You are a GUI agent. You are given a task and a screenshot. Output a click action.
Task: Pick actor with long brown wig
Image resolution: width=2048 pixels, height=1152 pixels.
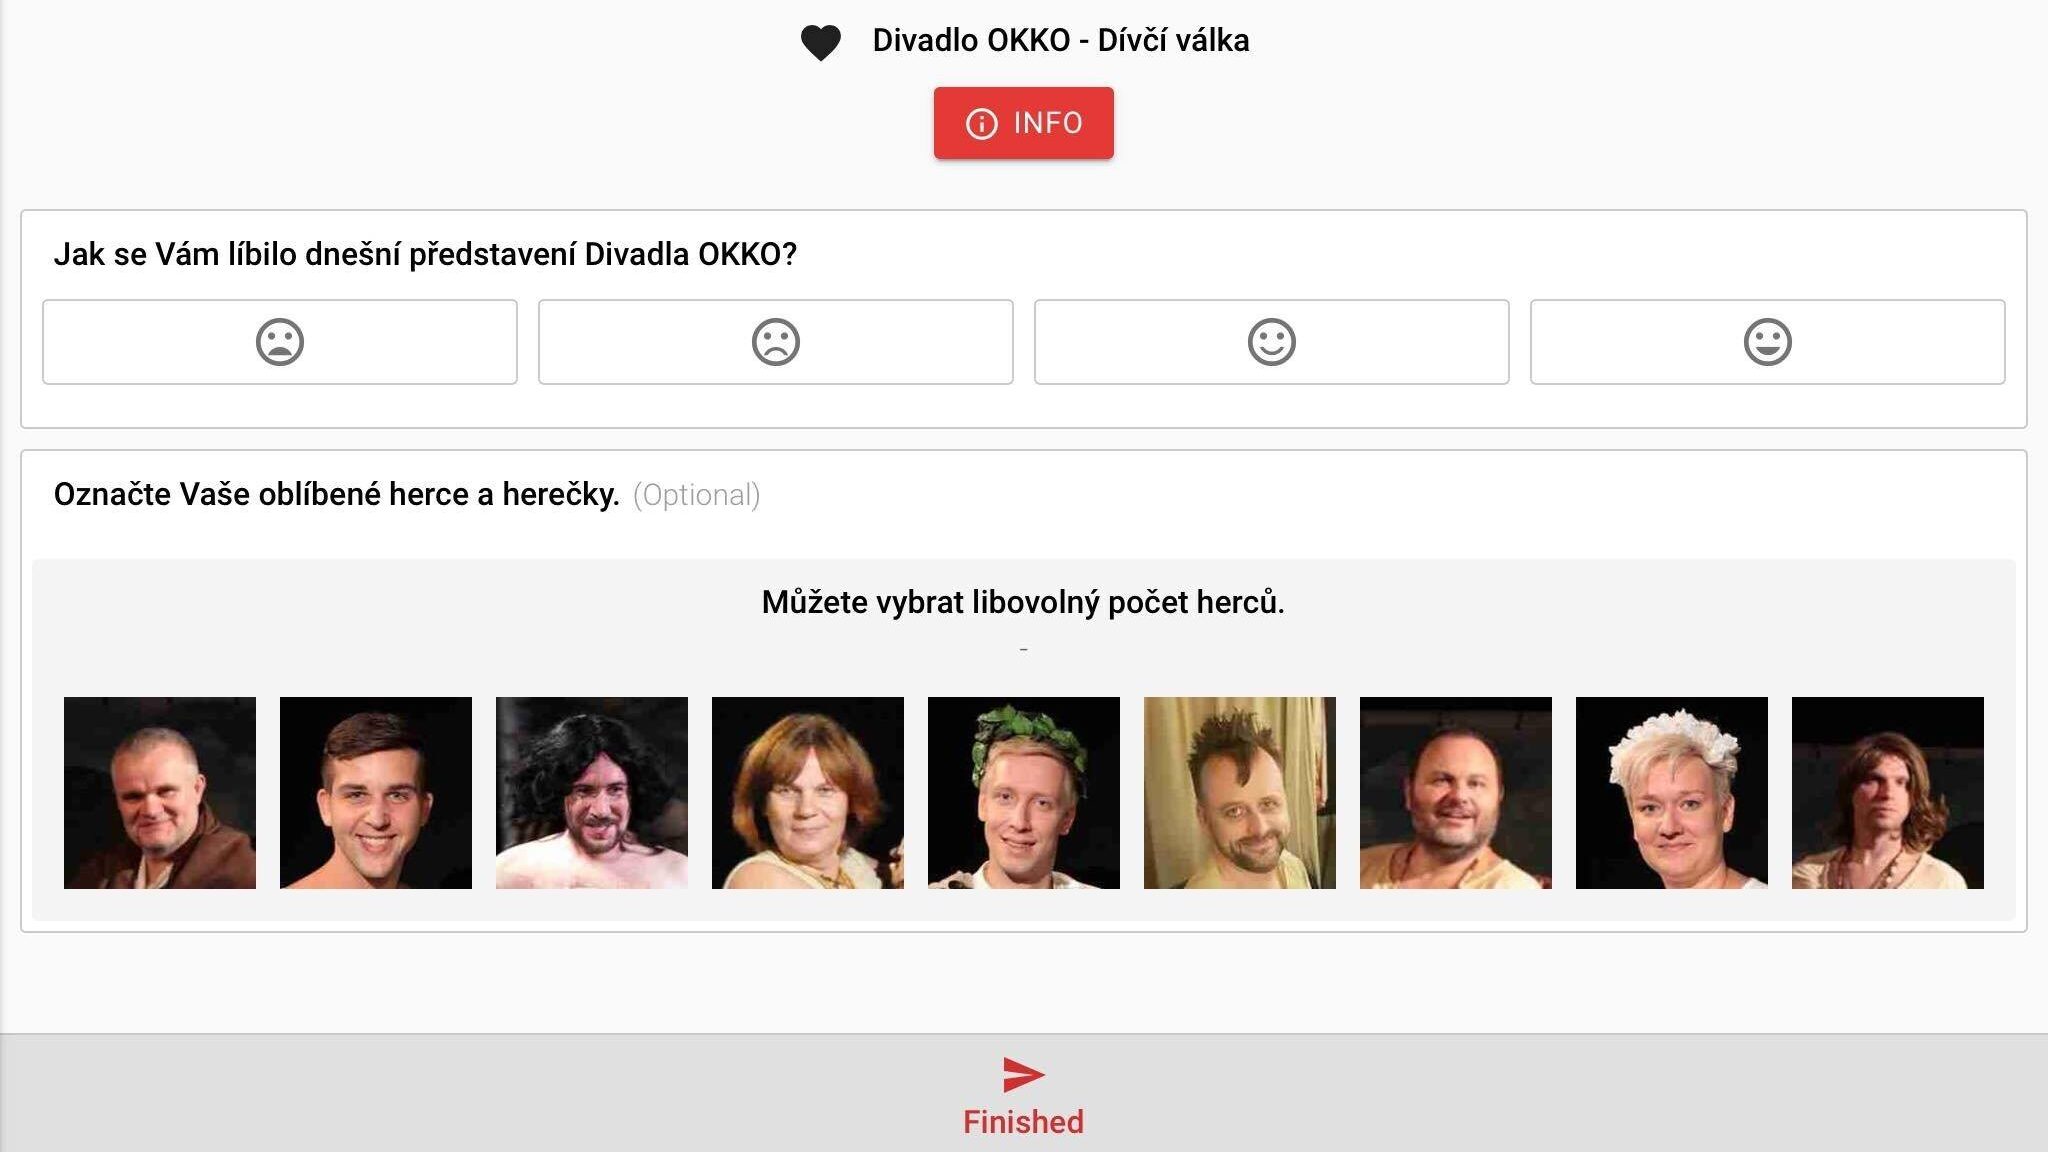tap(1888, 793)
